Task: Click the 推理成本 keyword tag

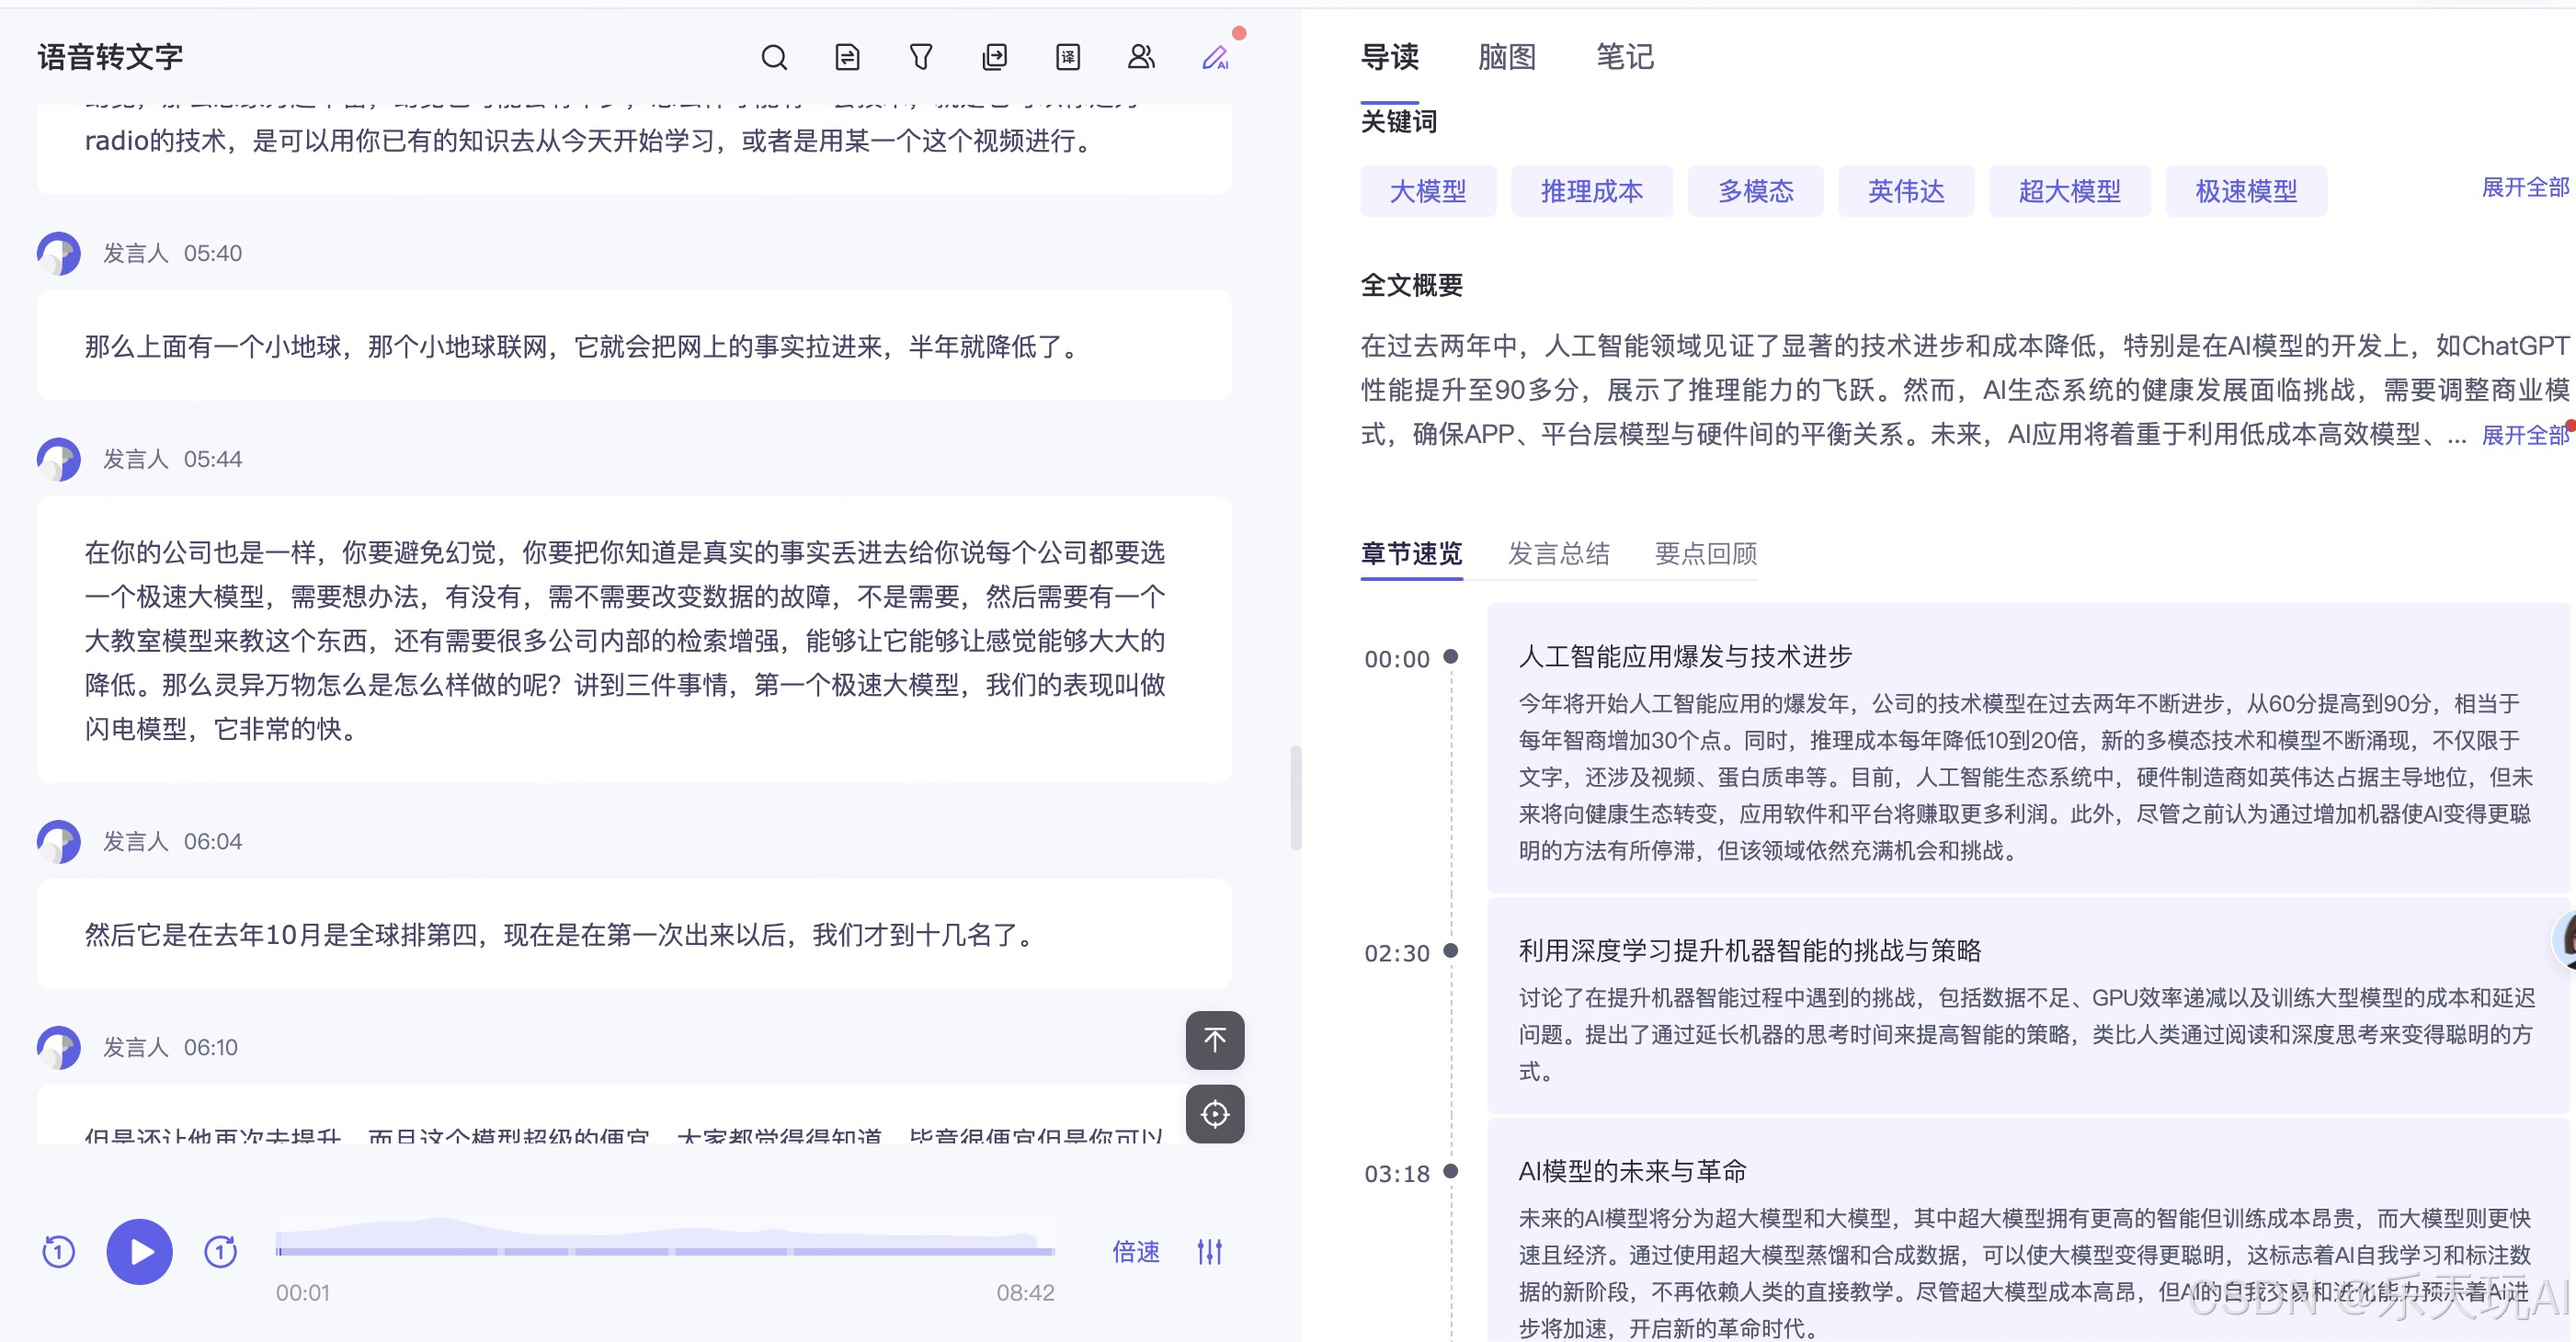Action: tap(1591, 191)
